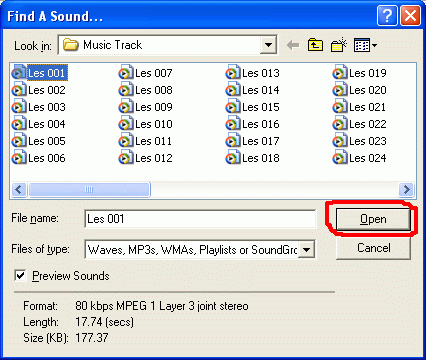Click the Cancel button

click(373, 248)
